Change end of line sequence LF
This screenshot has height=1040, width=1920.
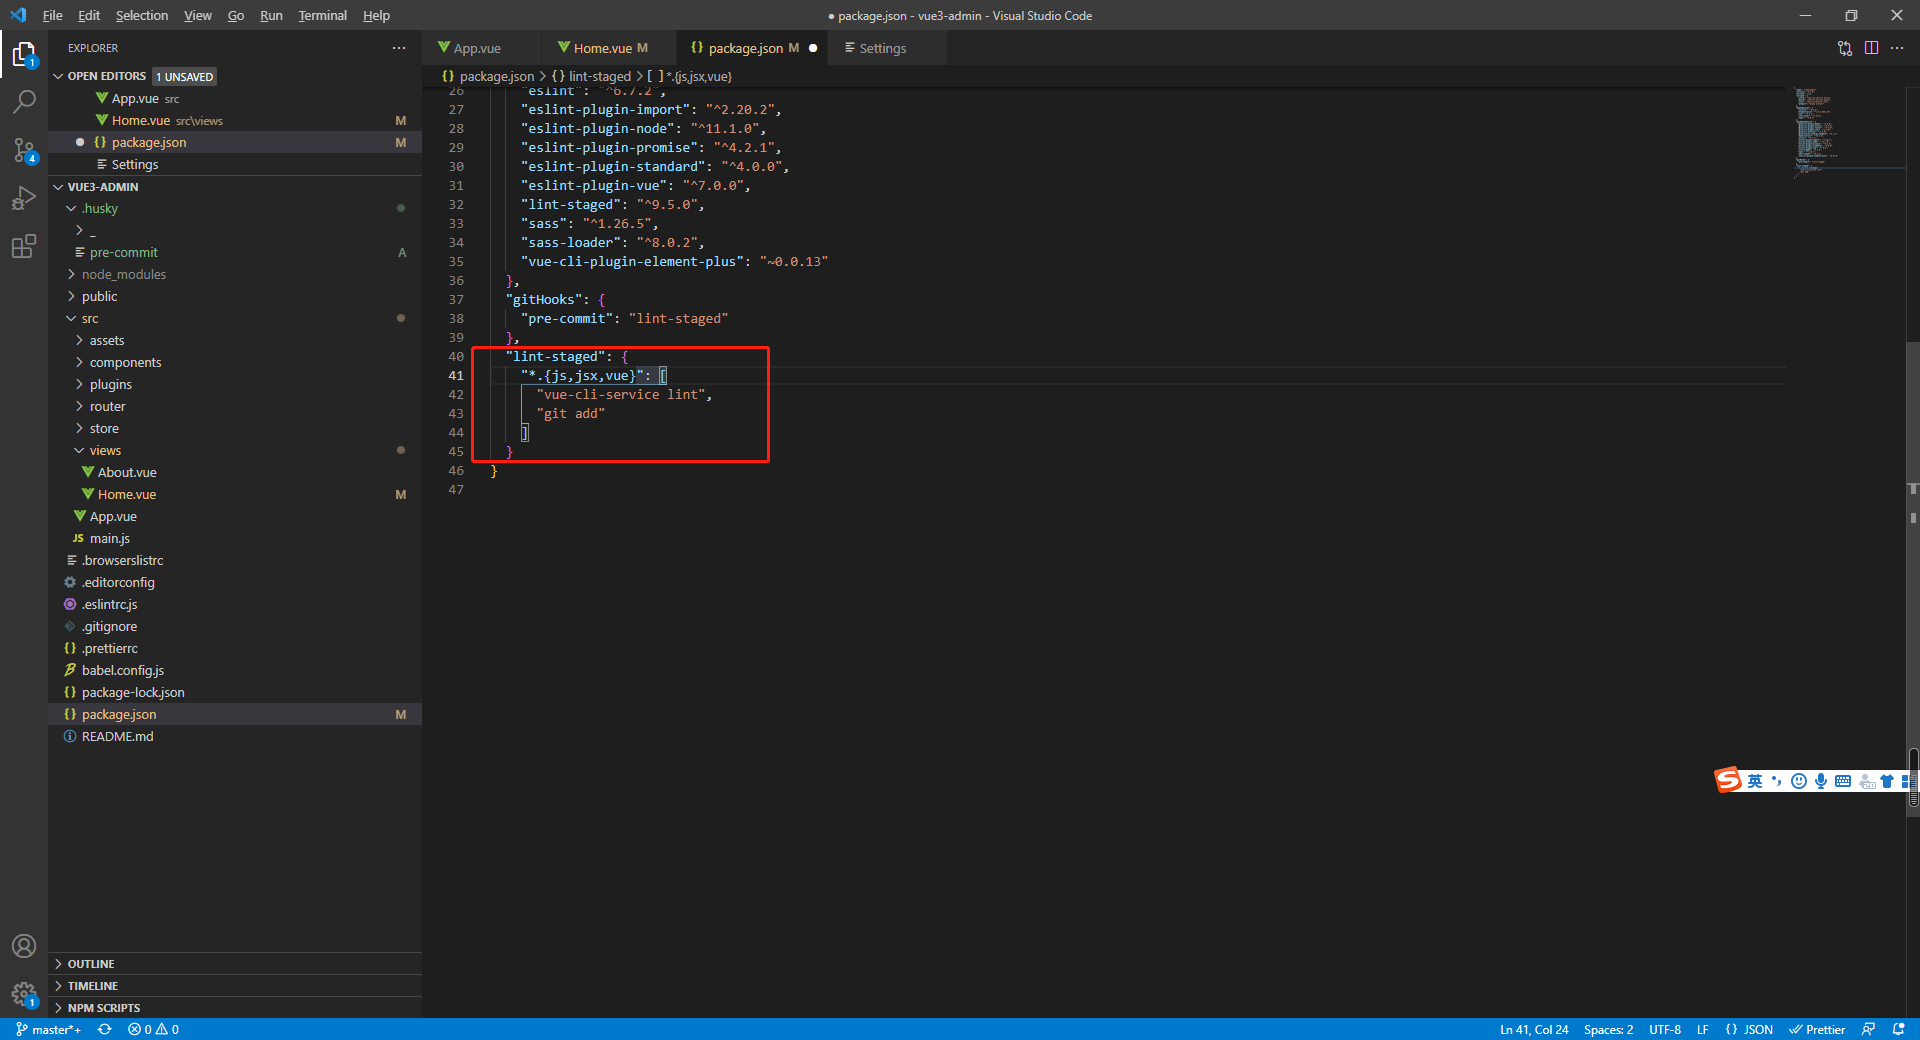tap(1702, 1029)
